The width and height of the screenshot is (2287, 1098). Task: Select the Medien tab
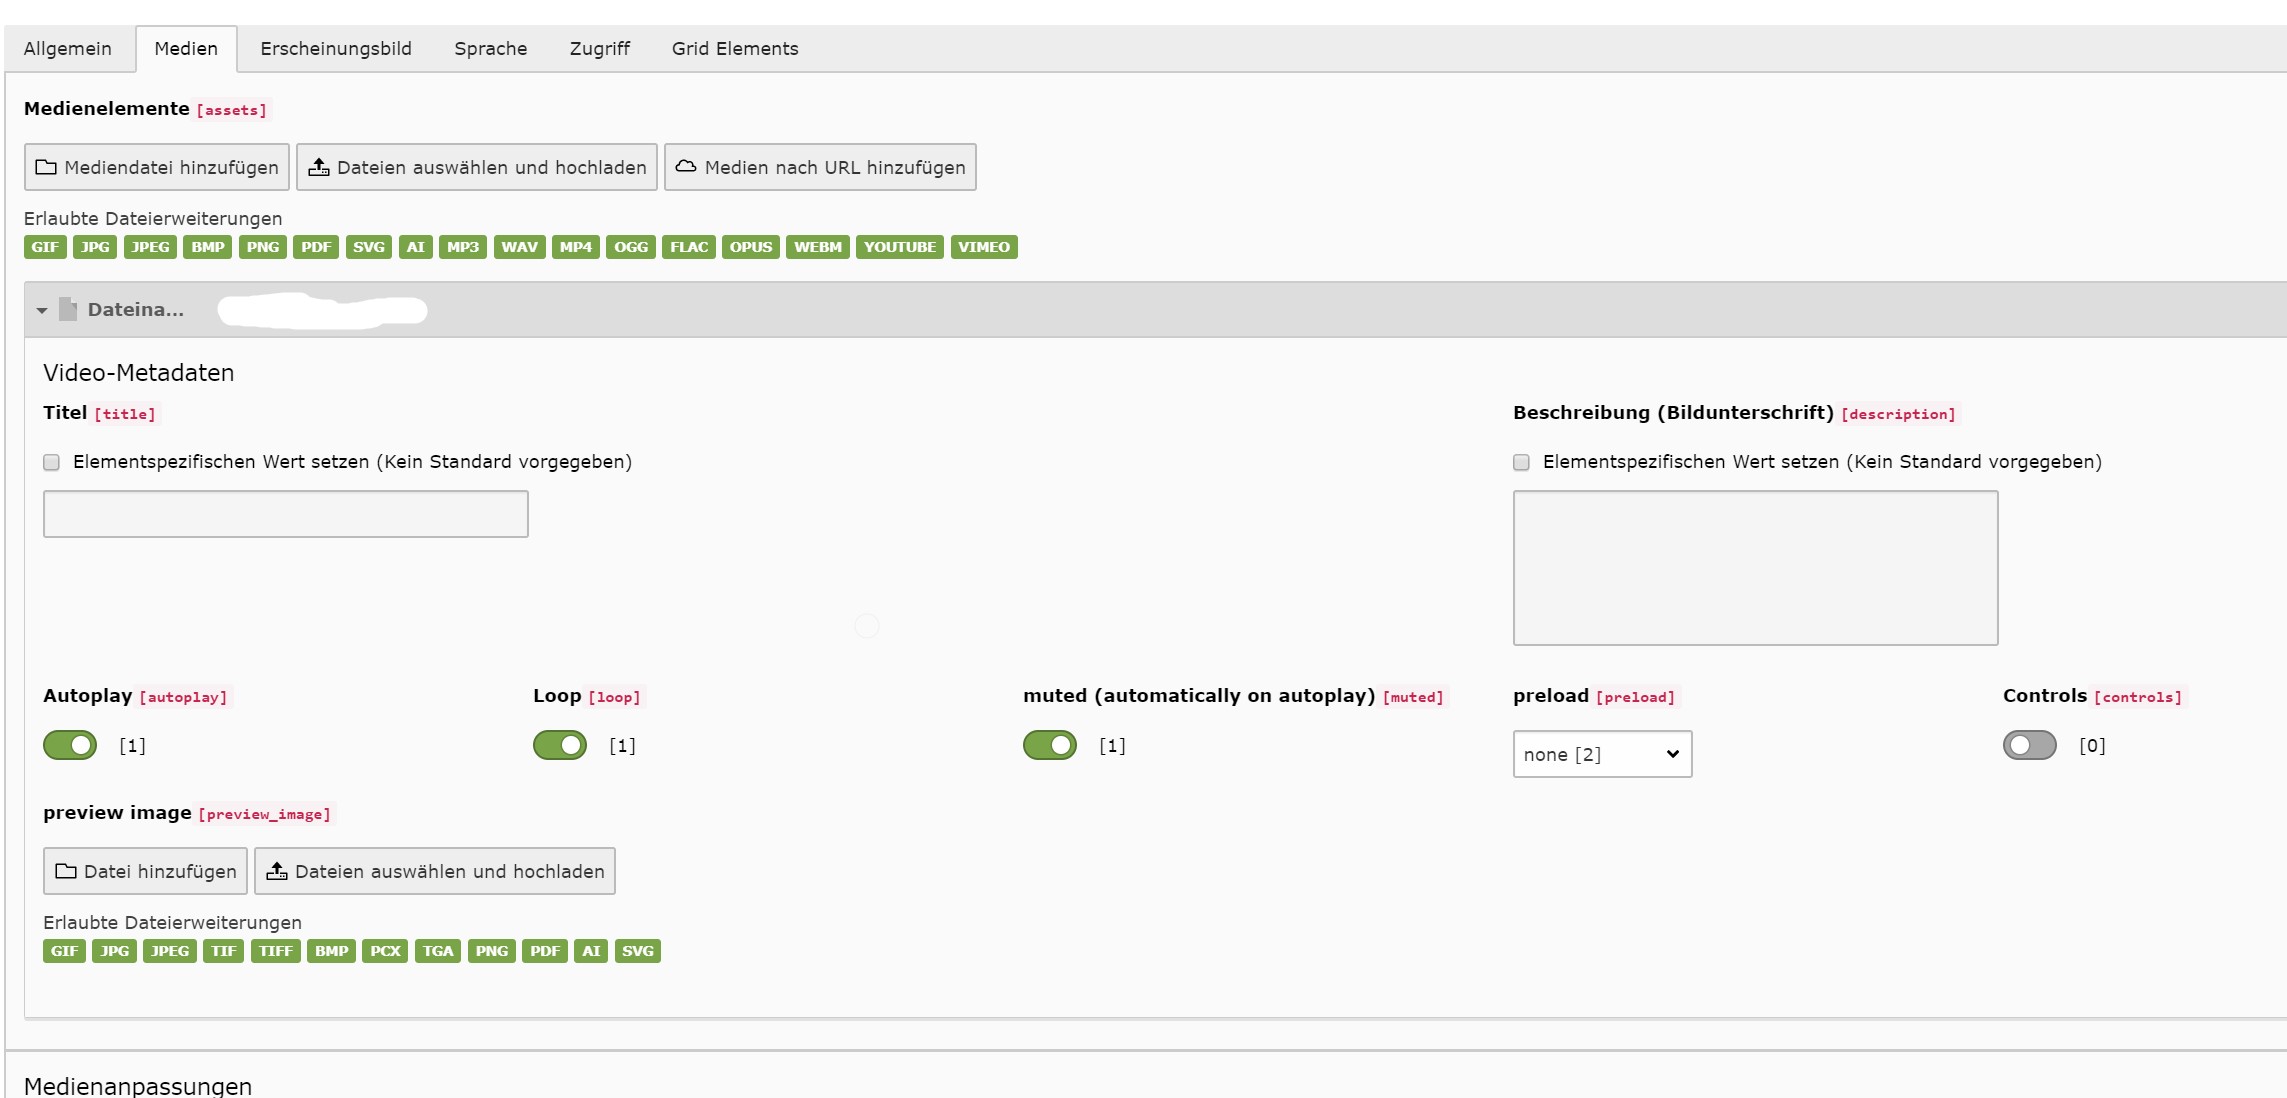(186, 49)
